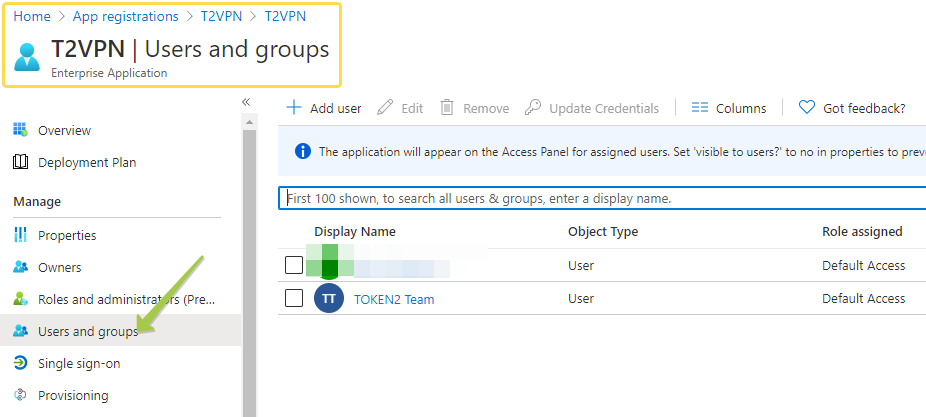This screenshot has width=926, height=417.
Task: Click the sidebar vertical scrollbar thumb
Action: (249, 273)
